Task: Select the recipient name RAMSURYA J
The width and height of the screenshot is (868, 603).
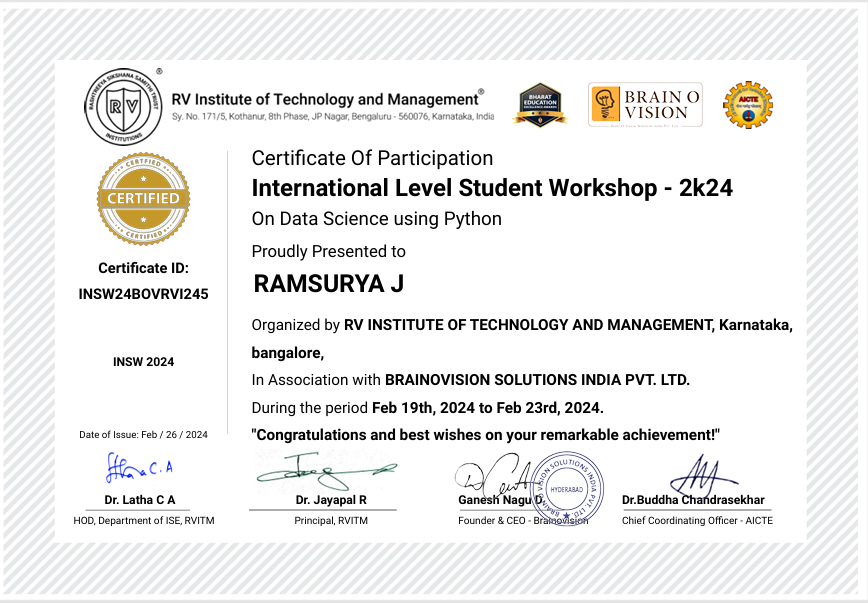Action: tap(329, 284)
